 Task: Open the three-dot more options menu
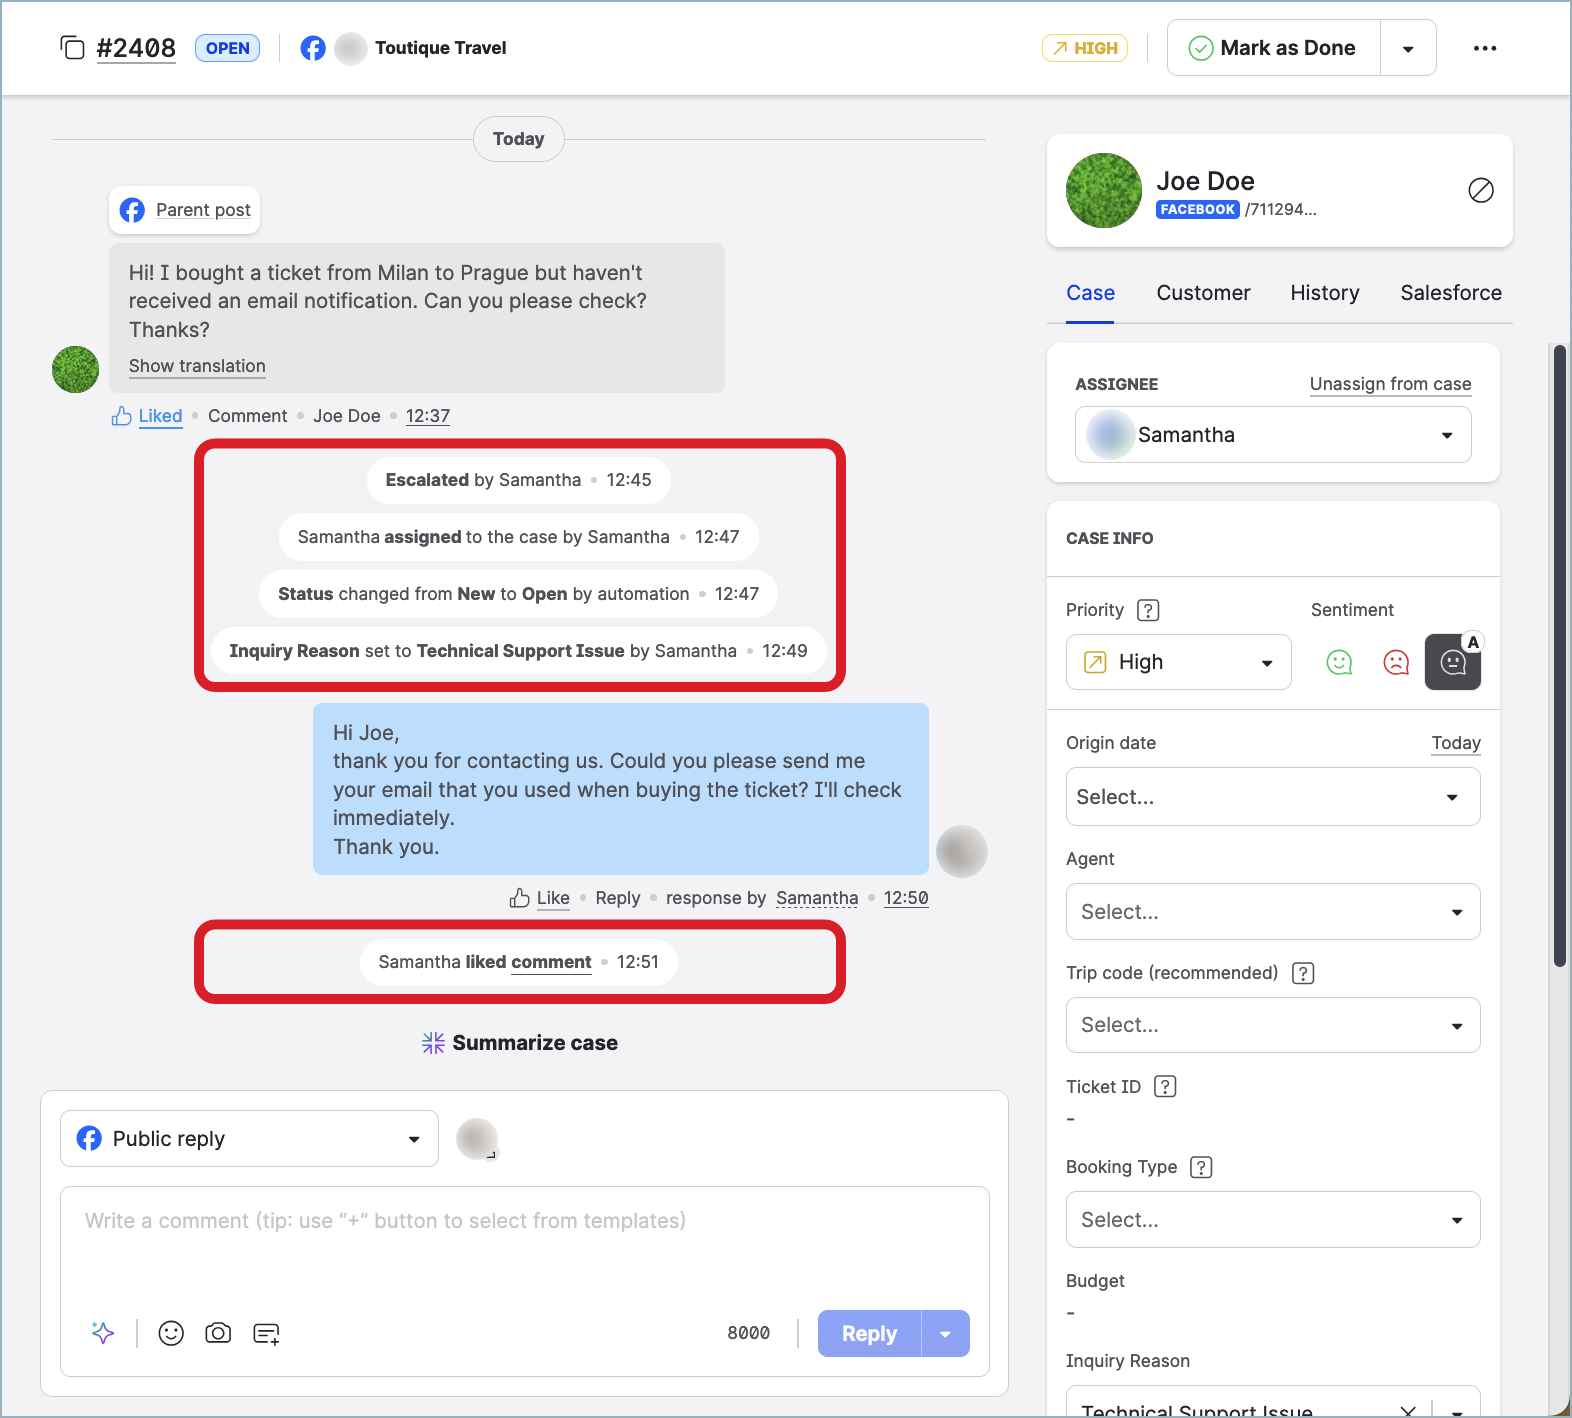(x=1484, y=48)
